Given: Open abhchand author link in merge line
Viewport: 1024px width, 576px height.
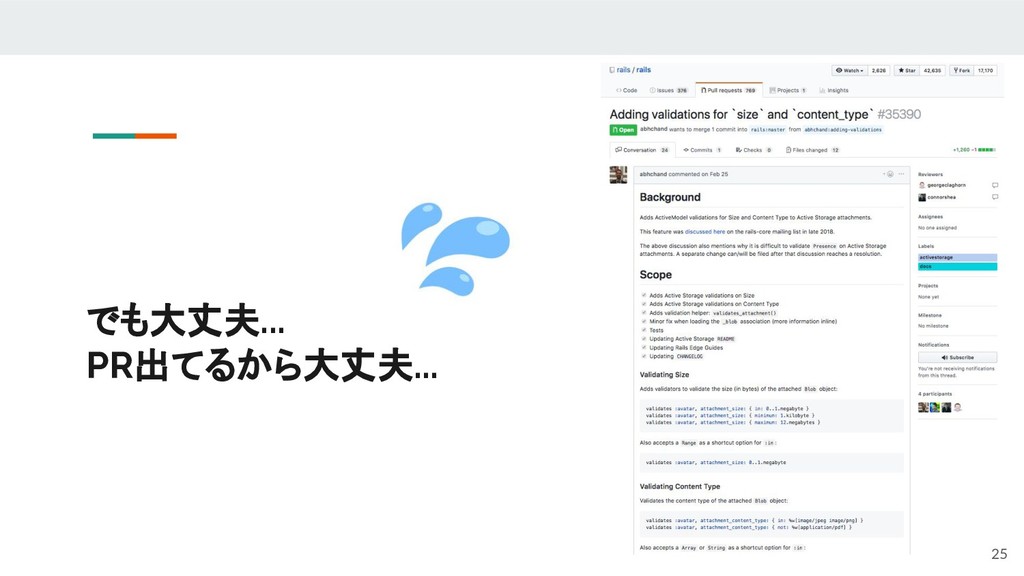Looking at the screenshot, I should [653, 129].
